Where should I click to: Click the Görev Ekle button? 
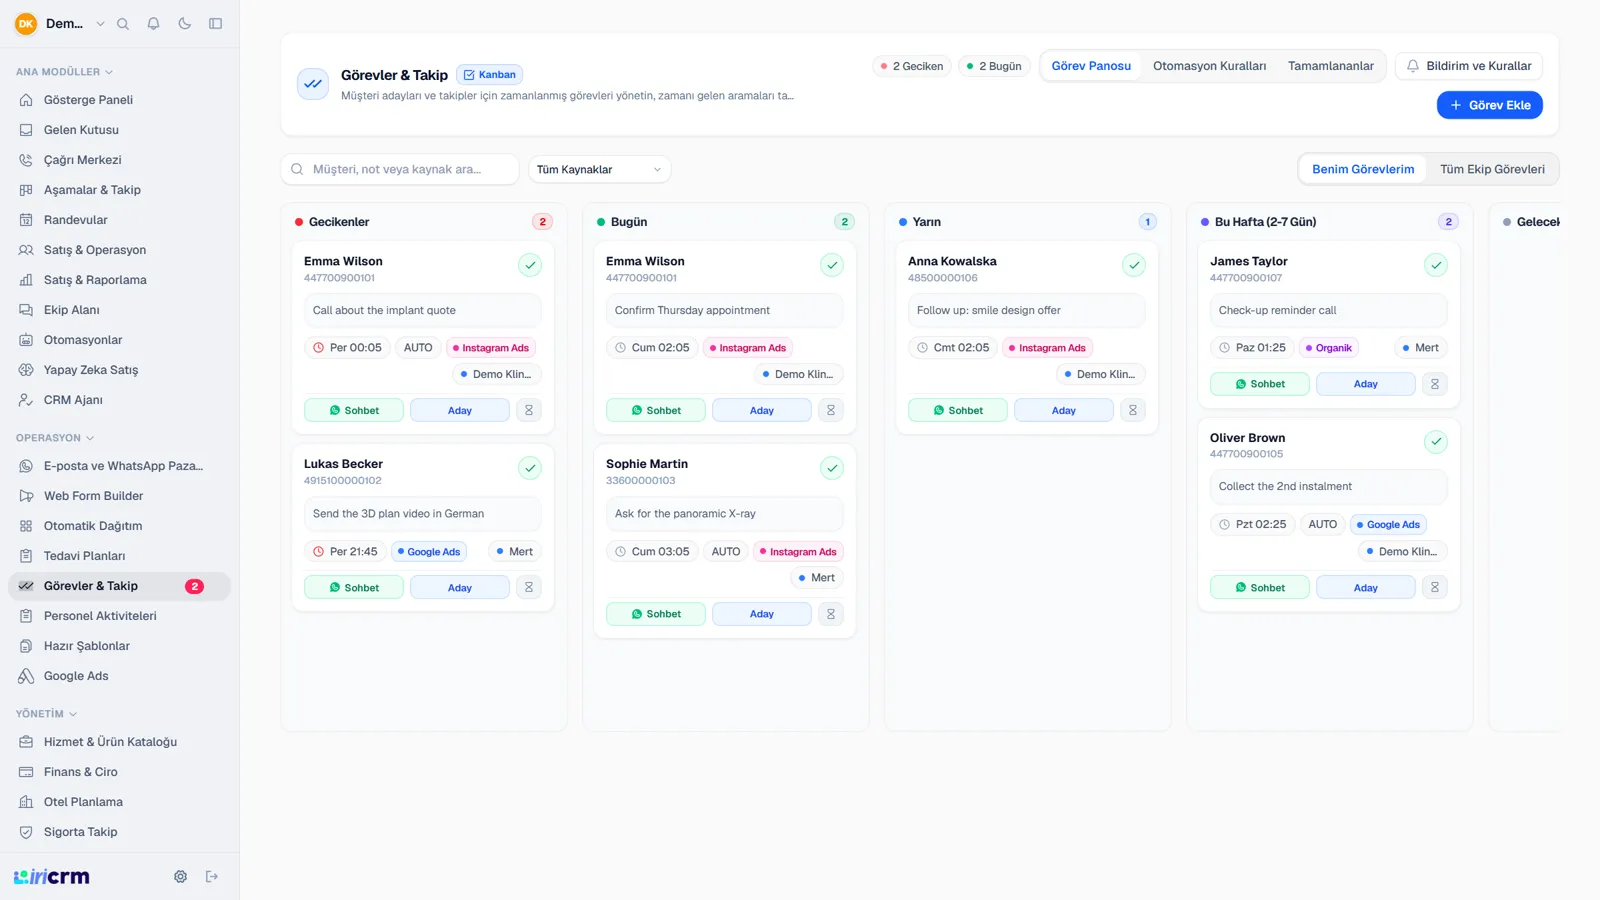click(x=1490, y=105)
